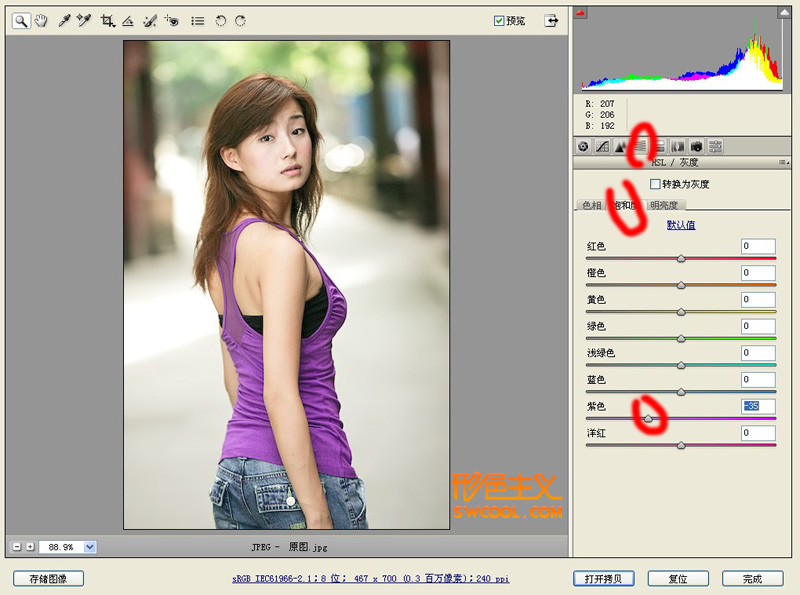The height and width of the screenshot is (595, 800).
Task: Click the 复位 reset button
Action: (678, 579)
